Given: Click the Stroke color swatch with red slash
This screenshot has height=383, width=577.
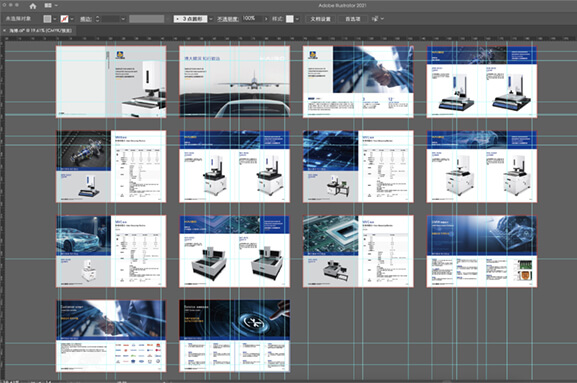Looking at the screenshot, I should point(64,19).
